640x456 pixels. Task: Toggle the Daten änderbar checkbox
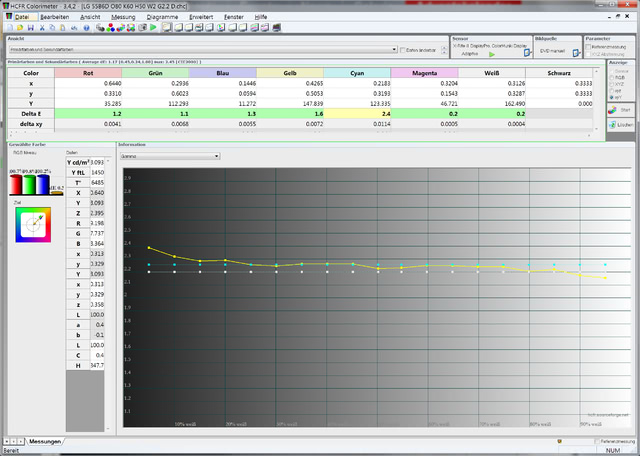click(x=402, y=50)
